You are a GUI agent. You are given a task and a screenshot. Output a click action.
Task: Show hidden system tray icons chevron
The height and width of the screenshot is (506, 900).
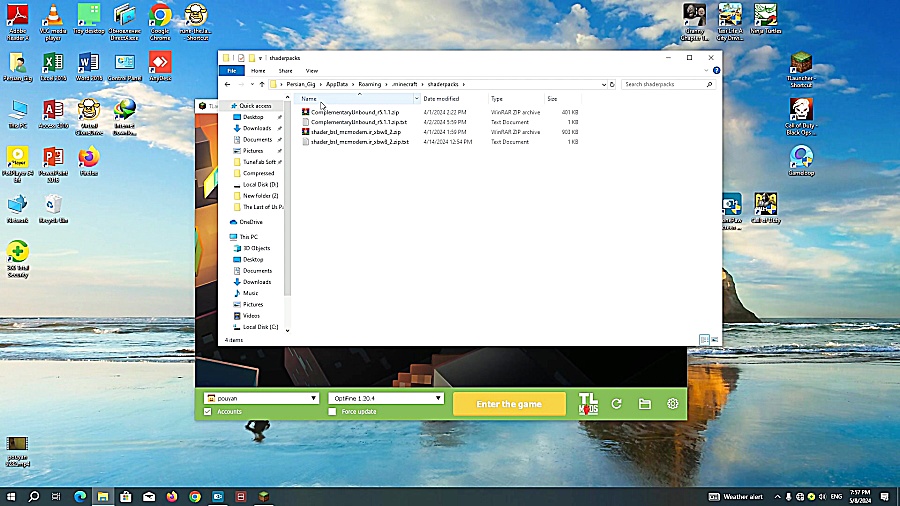click(x=777, y=496)
